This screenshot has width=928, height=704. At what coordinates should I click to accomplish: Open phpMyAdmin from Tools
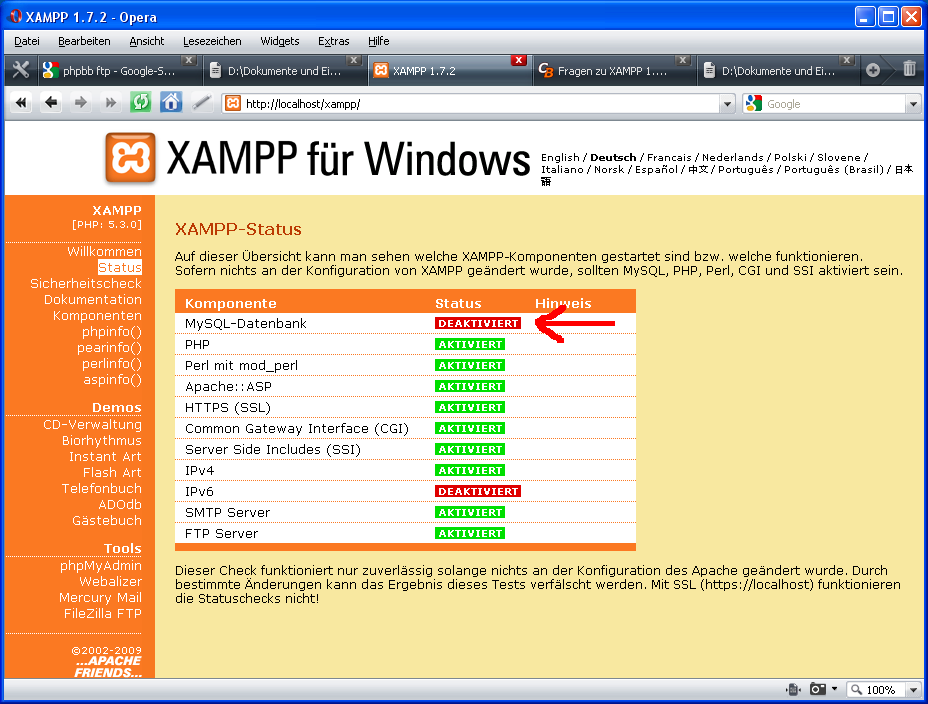point(101,566)
